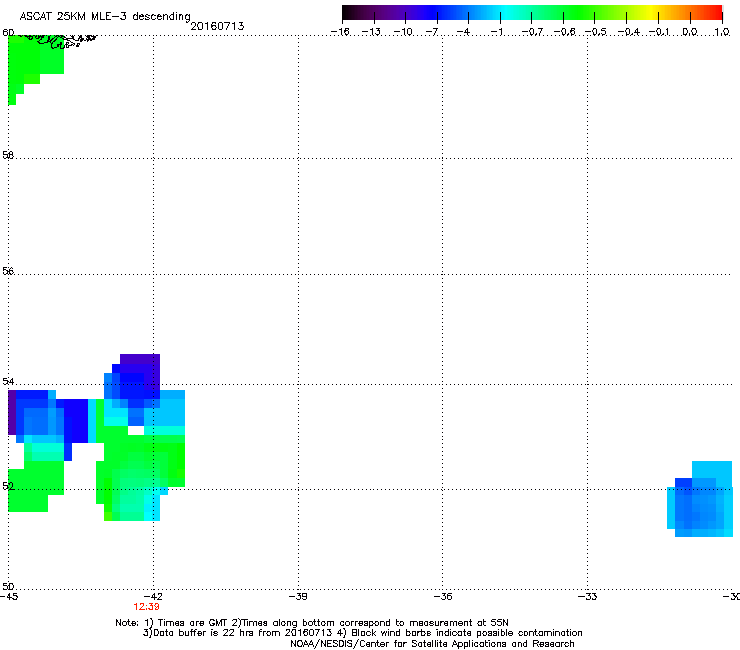
Task: Click the 'Data buffer is 22 hrs' note line
Action: point(362,633)
